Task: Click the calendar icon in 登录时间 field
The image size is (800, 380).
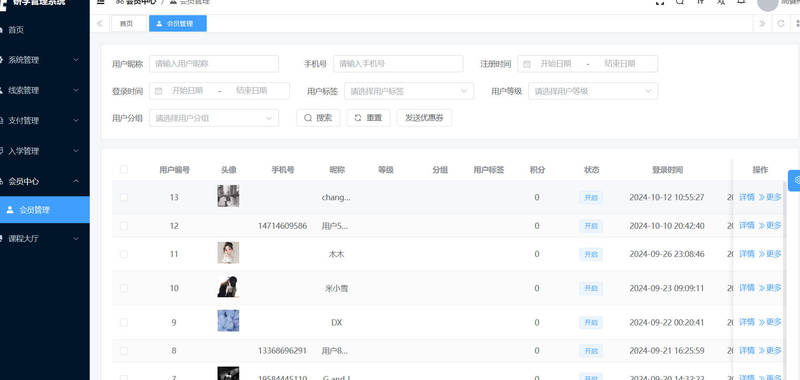Action: [x=159, y=91]
